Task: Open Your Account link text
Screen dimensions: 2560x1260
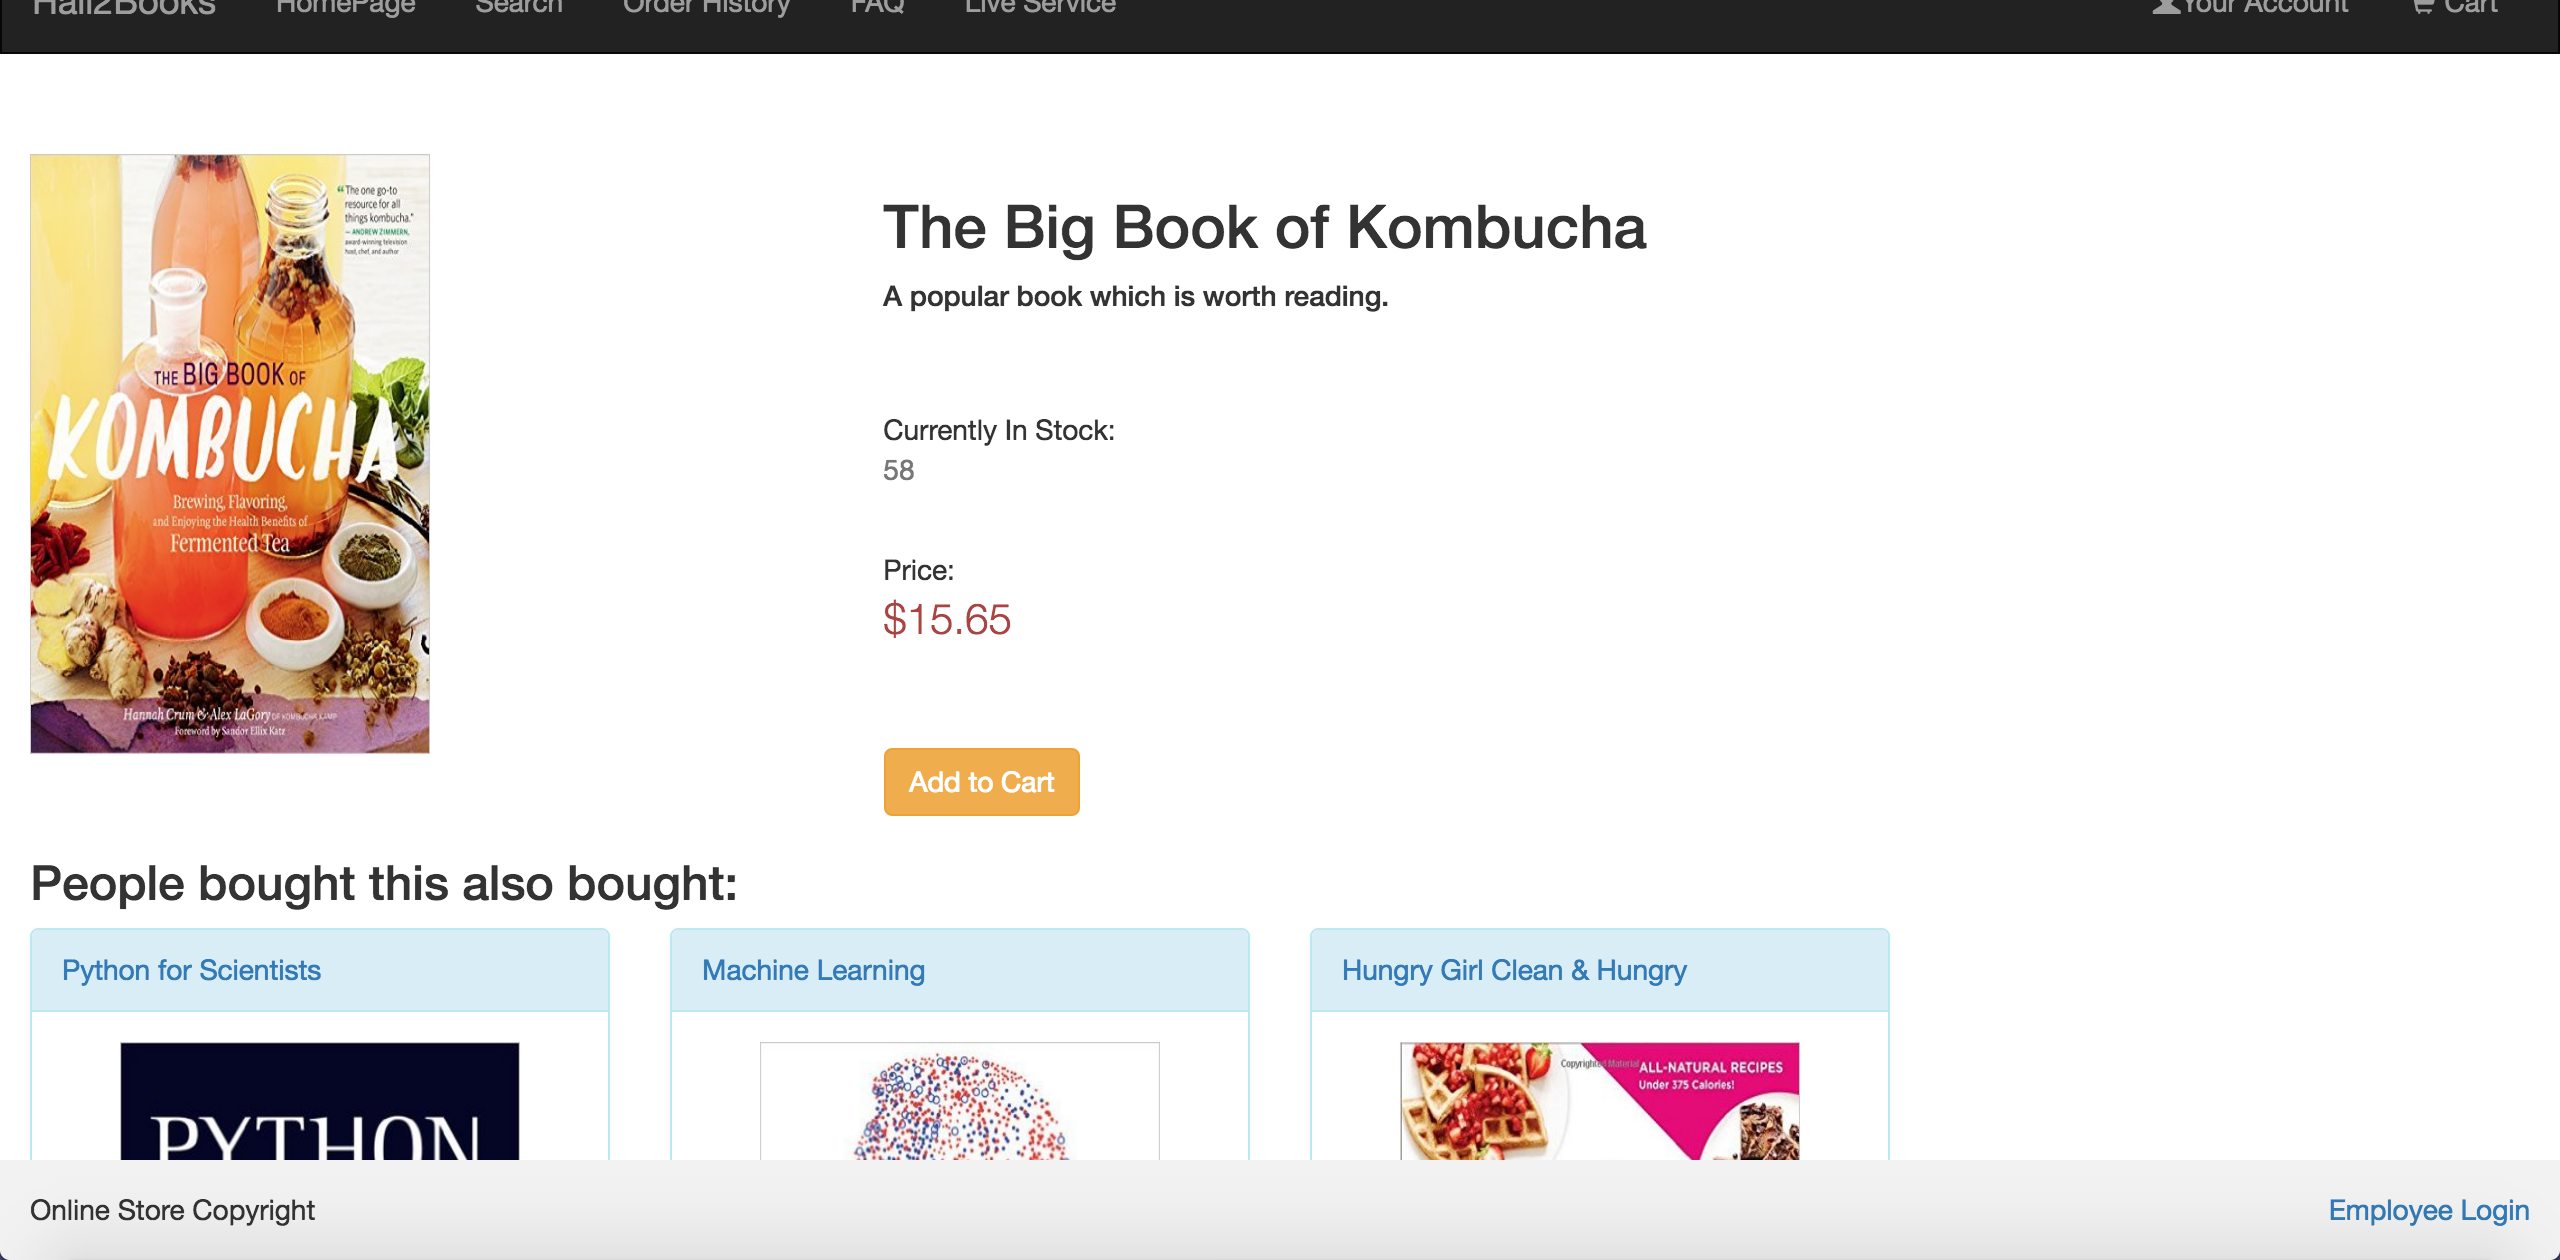Action: (2265, 8)
